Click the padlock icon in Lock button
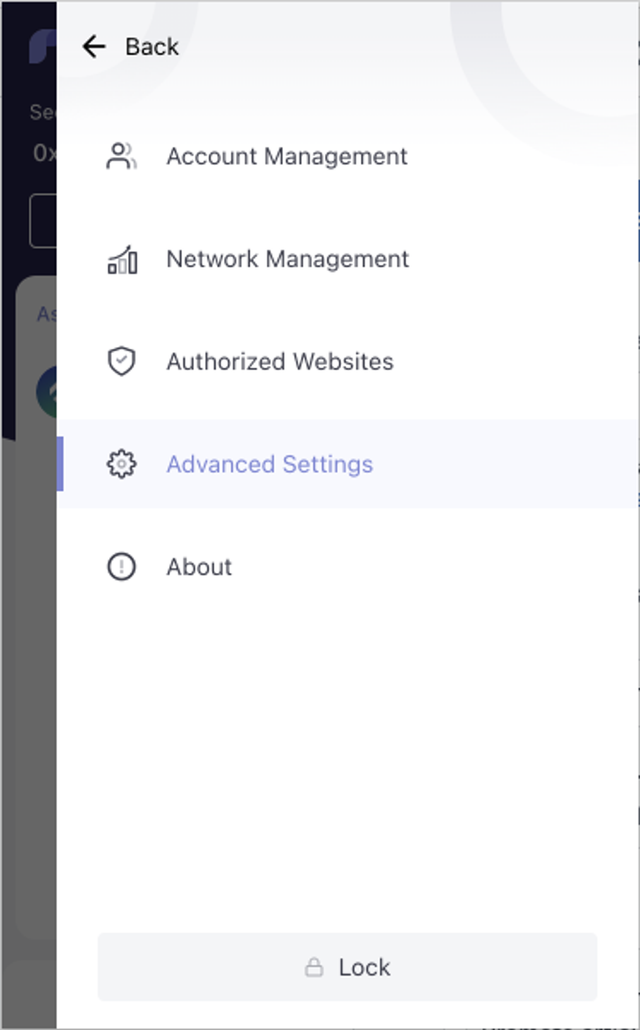This screenshot has height=1030, width=640. [x=314, y=967]
